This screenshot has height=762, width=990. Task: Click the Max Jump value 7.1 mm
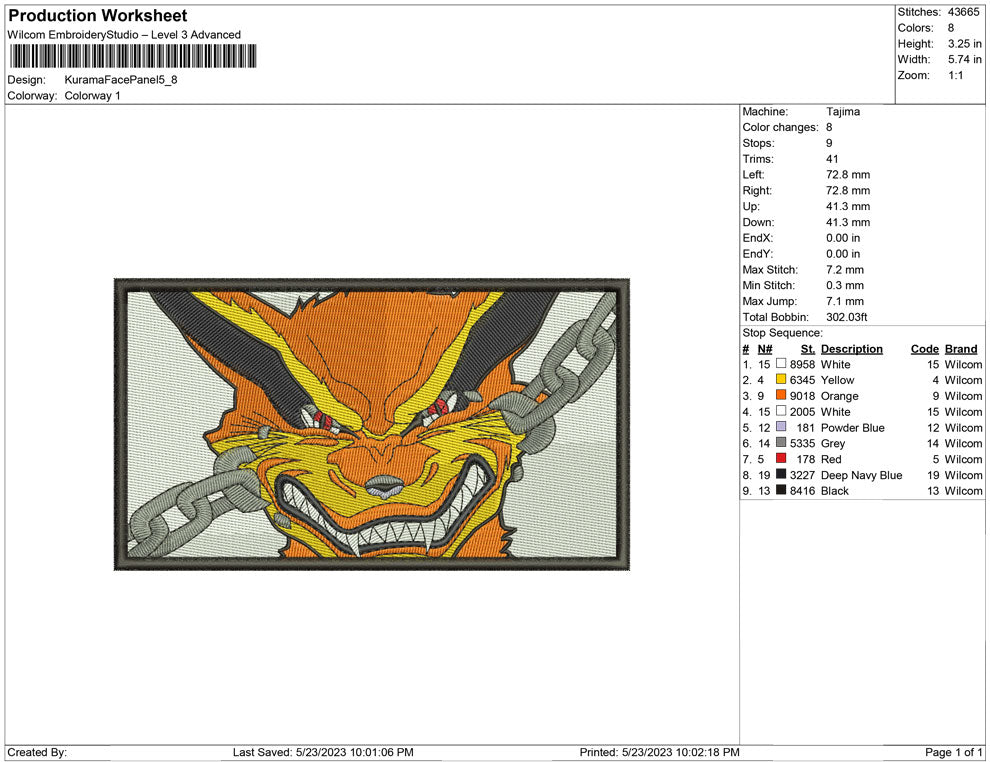click(x=845, y=301)
